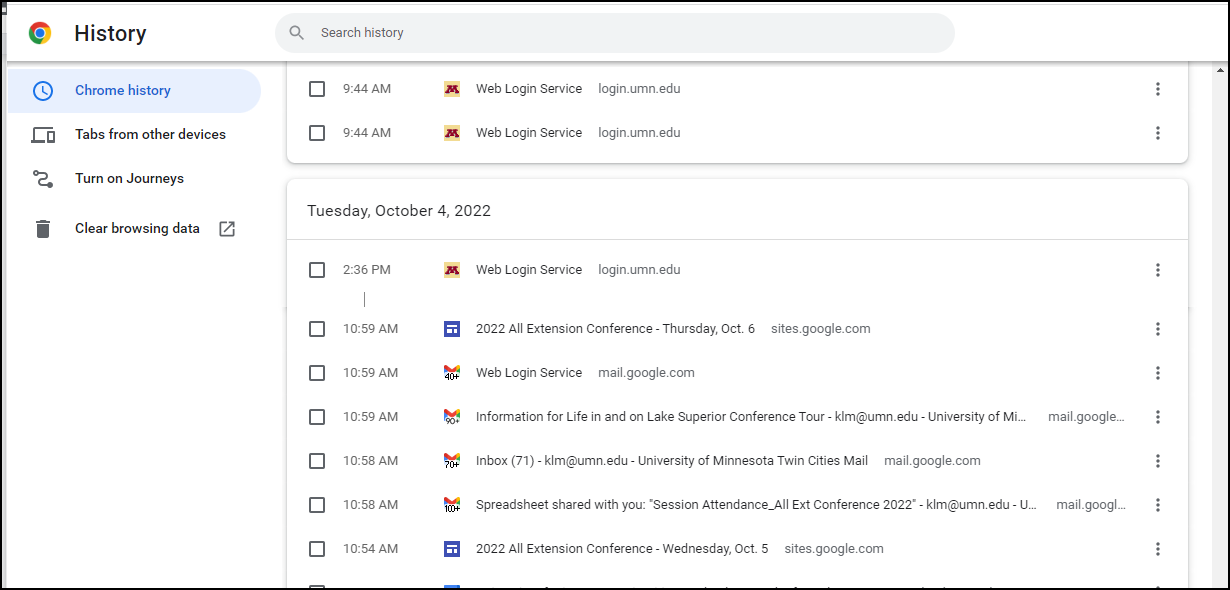Check the box for the 2:36 PM Web Login Service entry
Viewport: 1230px width, 590px height.
317,270
